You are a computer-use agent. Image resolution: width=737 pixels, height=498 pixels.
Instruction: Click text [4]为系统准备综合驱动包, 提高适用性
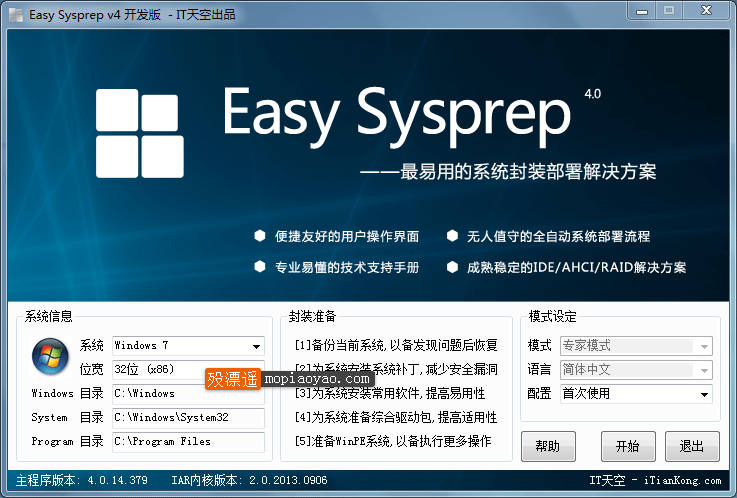pyautogui.click(x=396, y=418)
